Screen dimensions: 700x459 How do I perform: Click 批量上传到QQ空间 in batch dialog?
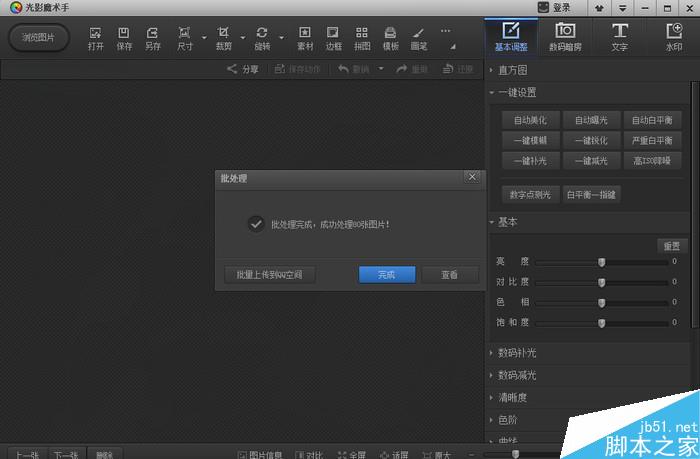tap(270, 275)
